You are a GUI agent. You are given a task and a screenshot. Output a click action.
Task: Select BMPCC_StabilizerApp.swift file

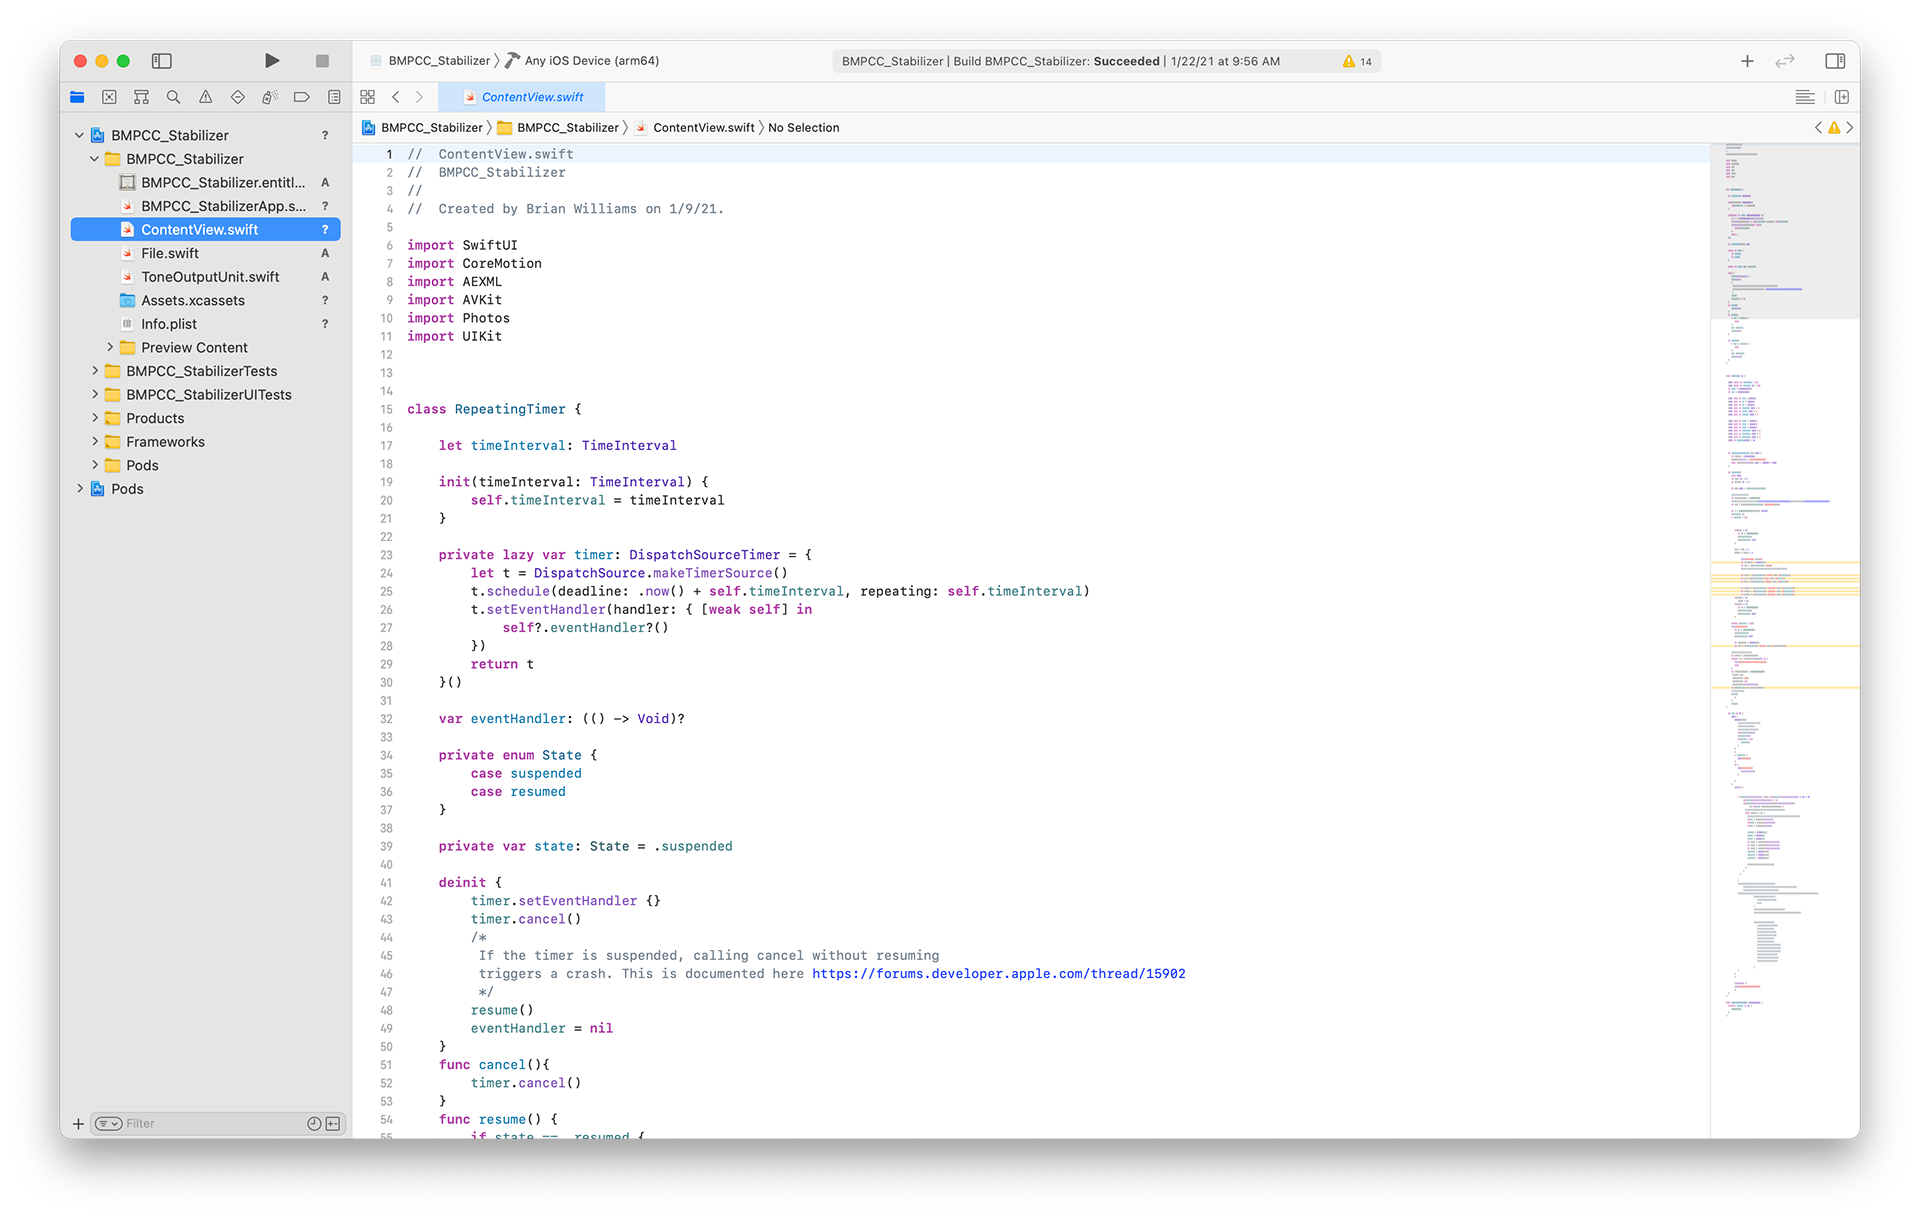(x=206, y=206)
